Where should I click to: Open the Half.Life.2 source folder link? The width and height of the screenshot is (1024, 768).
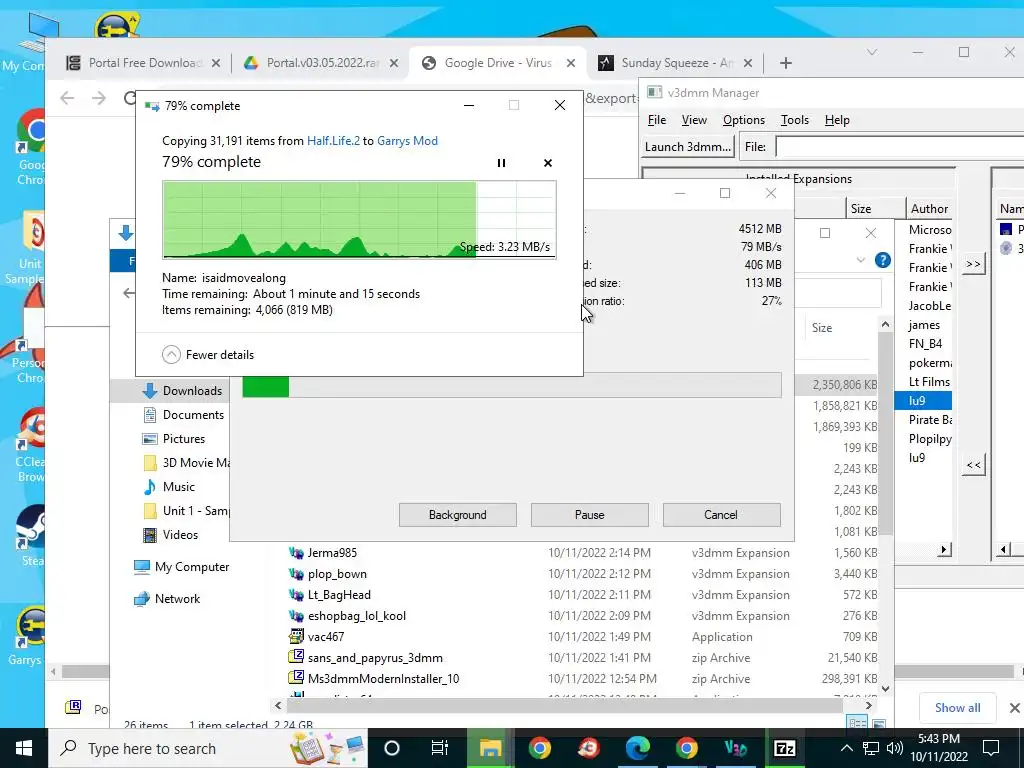click(x=333, y=140)
